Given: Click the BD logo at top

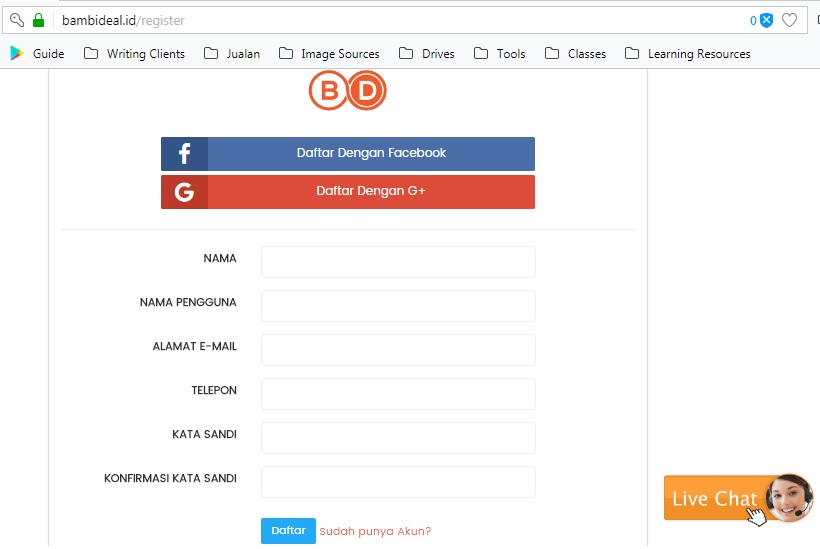Looking at the screenshot, I should pos(347,92).
